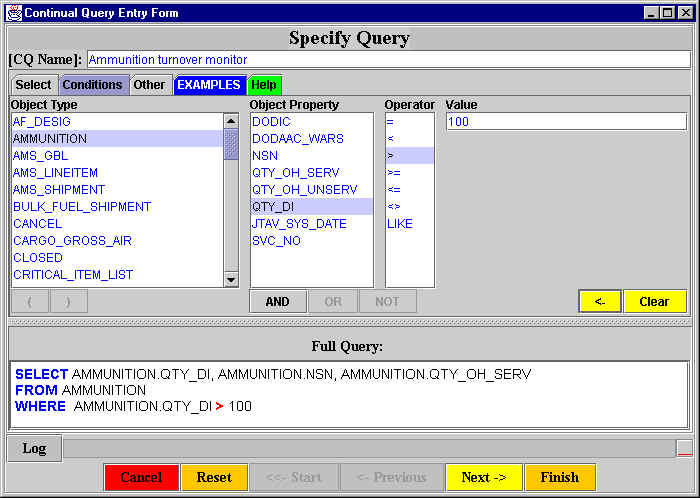Screen dimensions: 700x498
Task: Click the Next -> button
Action: tap(483, 477)
